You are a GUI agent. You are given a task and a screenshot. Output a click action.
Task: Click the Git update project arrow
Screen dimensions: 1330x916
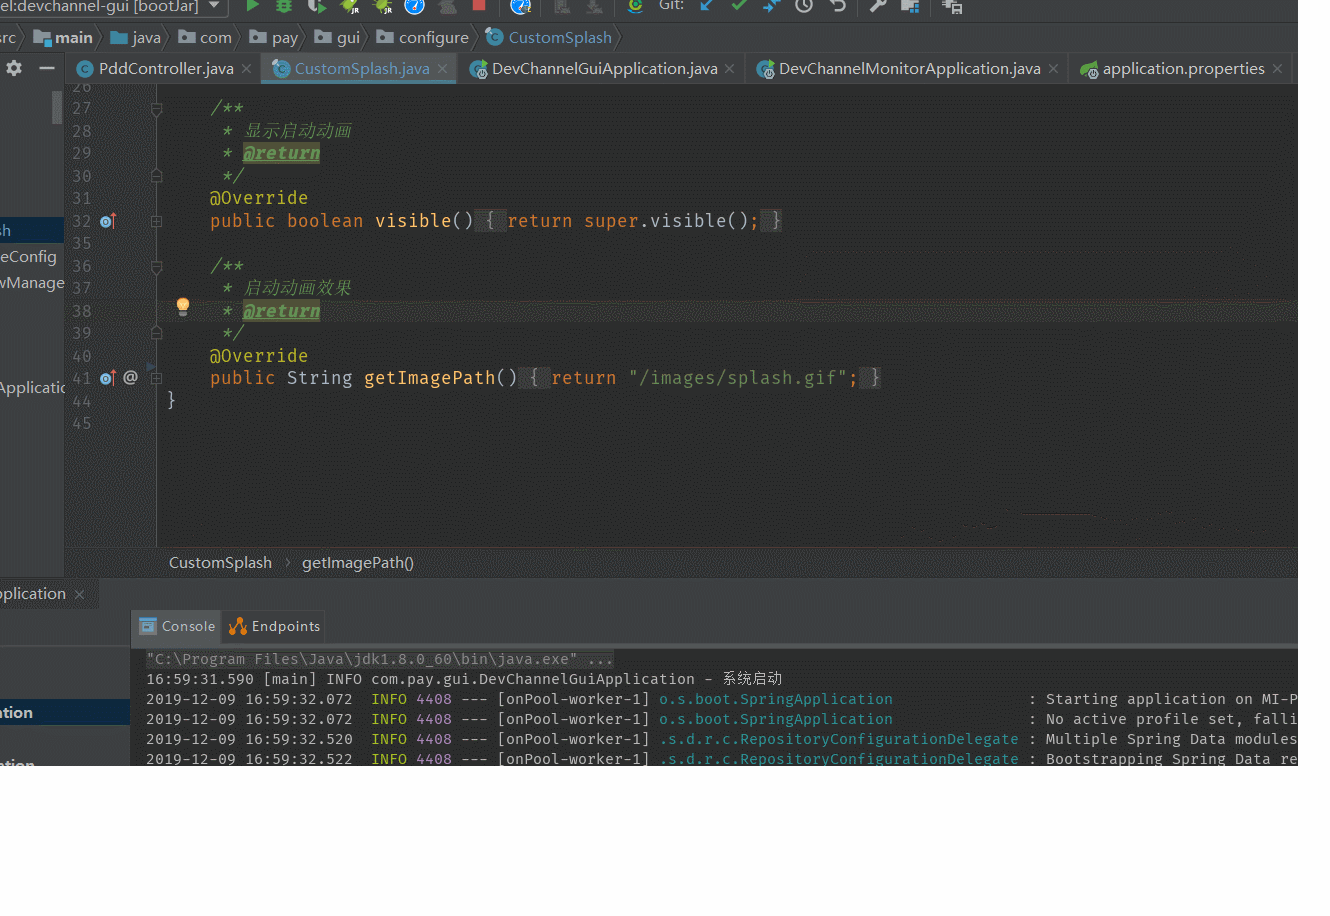707,6
